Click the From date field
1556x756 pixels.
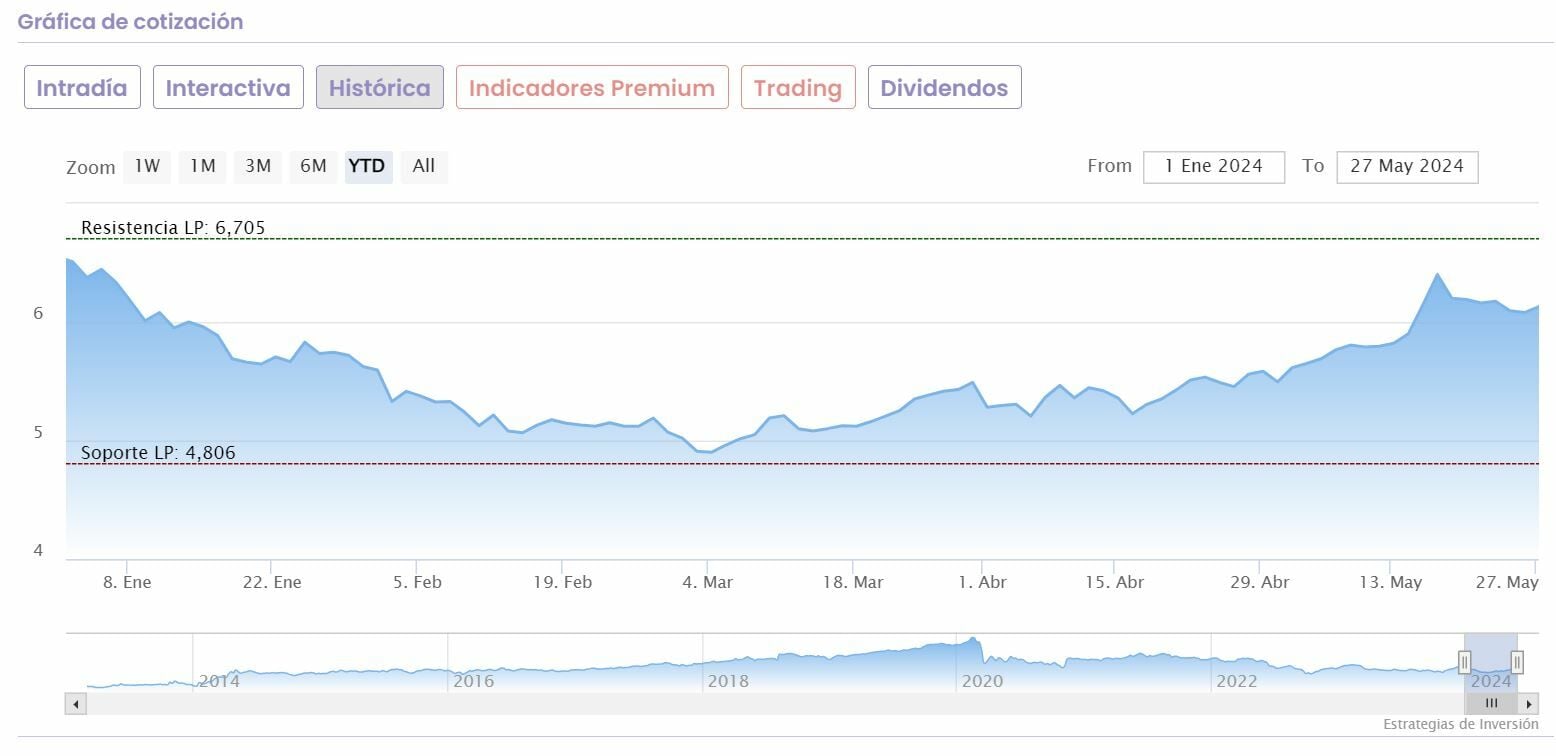(1214, 167)
